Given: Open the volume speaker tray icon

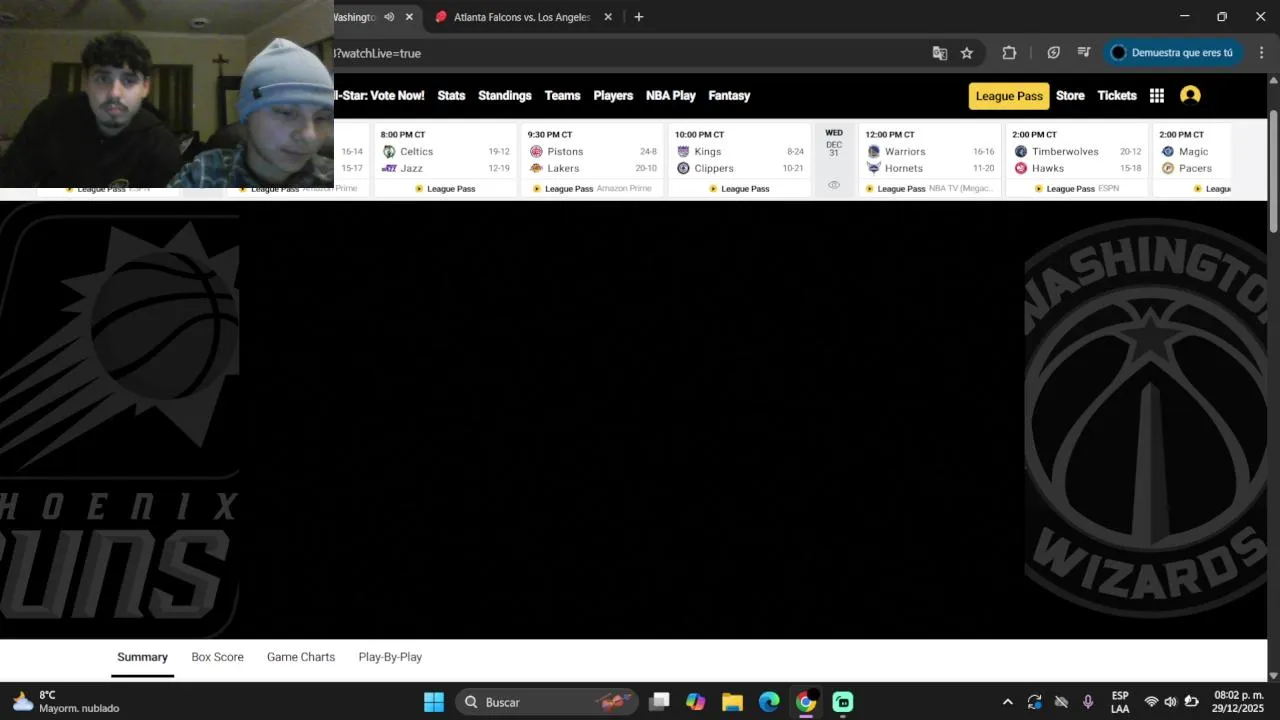Looking at the screenshot, I should coord(1170,702).
